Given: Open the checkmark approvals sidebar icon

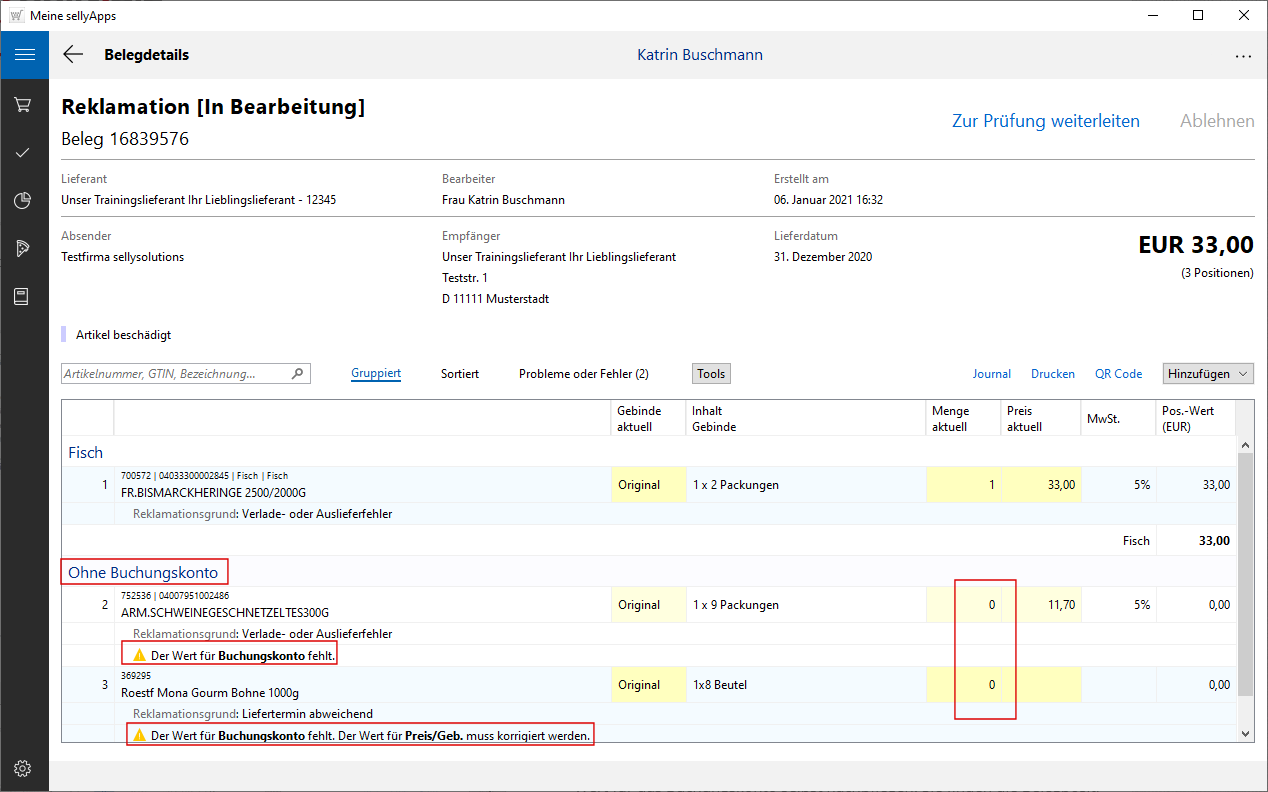Looking at the screenshot, I should 24,152.
